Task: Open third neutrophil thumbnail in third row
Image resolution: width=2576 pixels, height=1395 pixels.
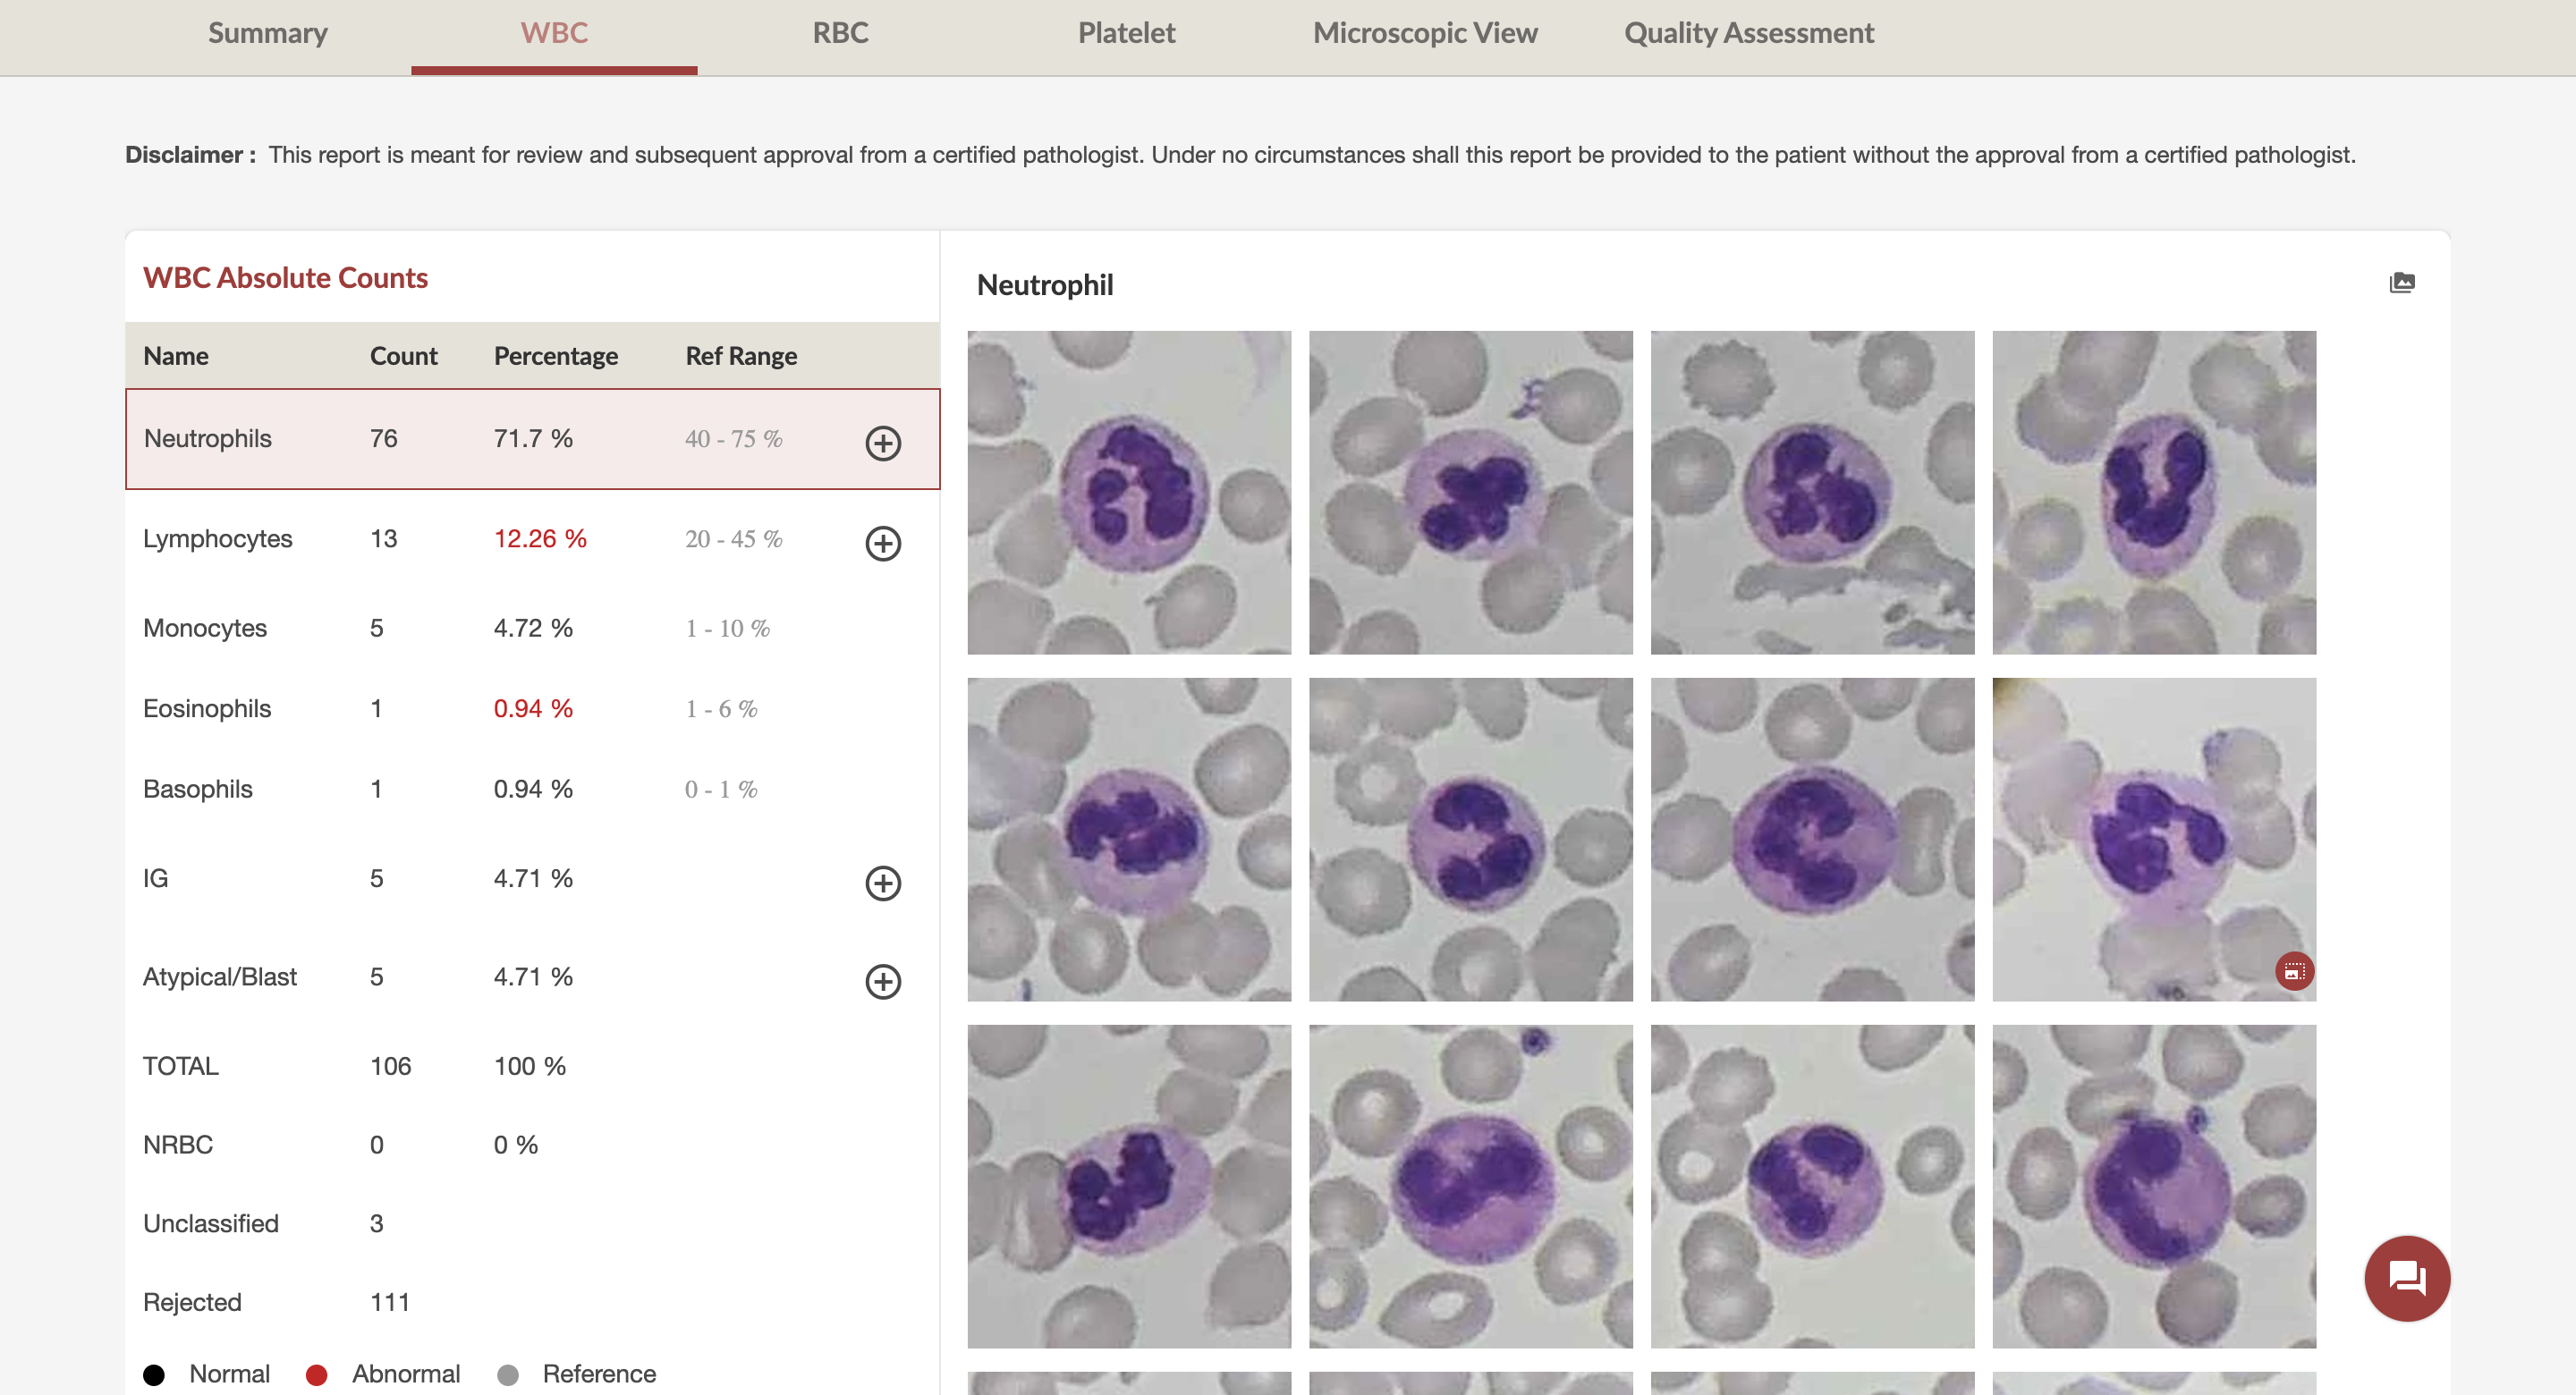Action: (1813, 1187)
